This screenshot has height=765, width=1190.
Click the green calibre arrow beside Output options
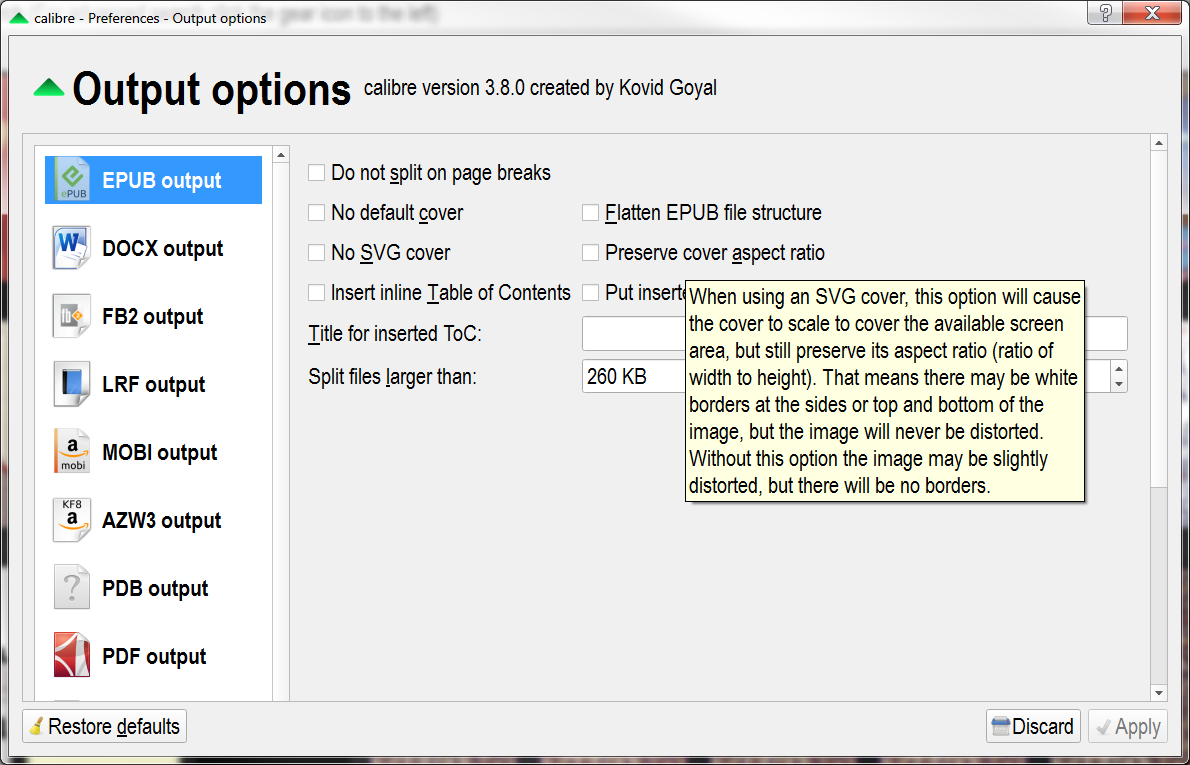48,89
